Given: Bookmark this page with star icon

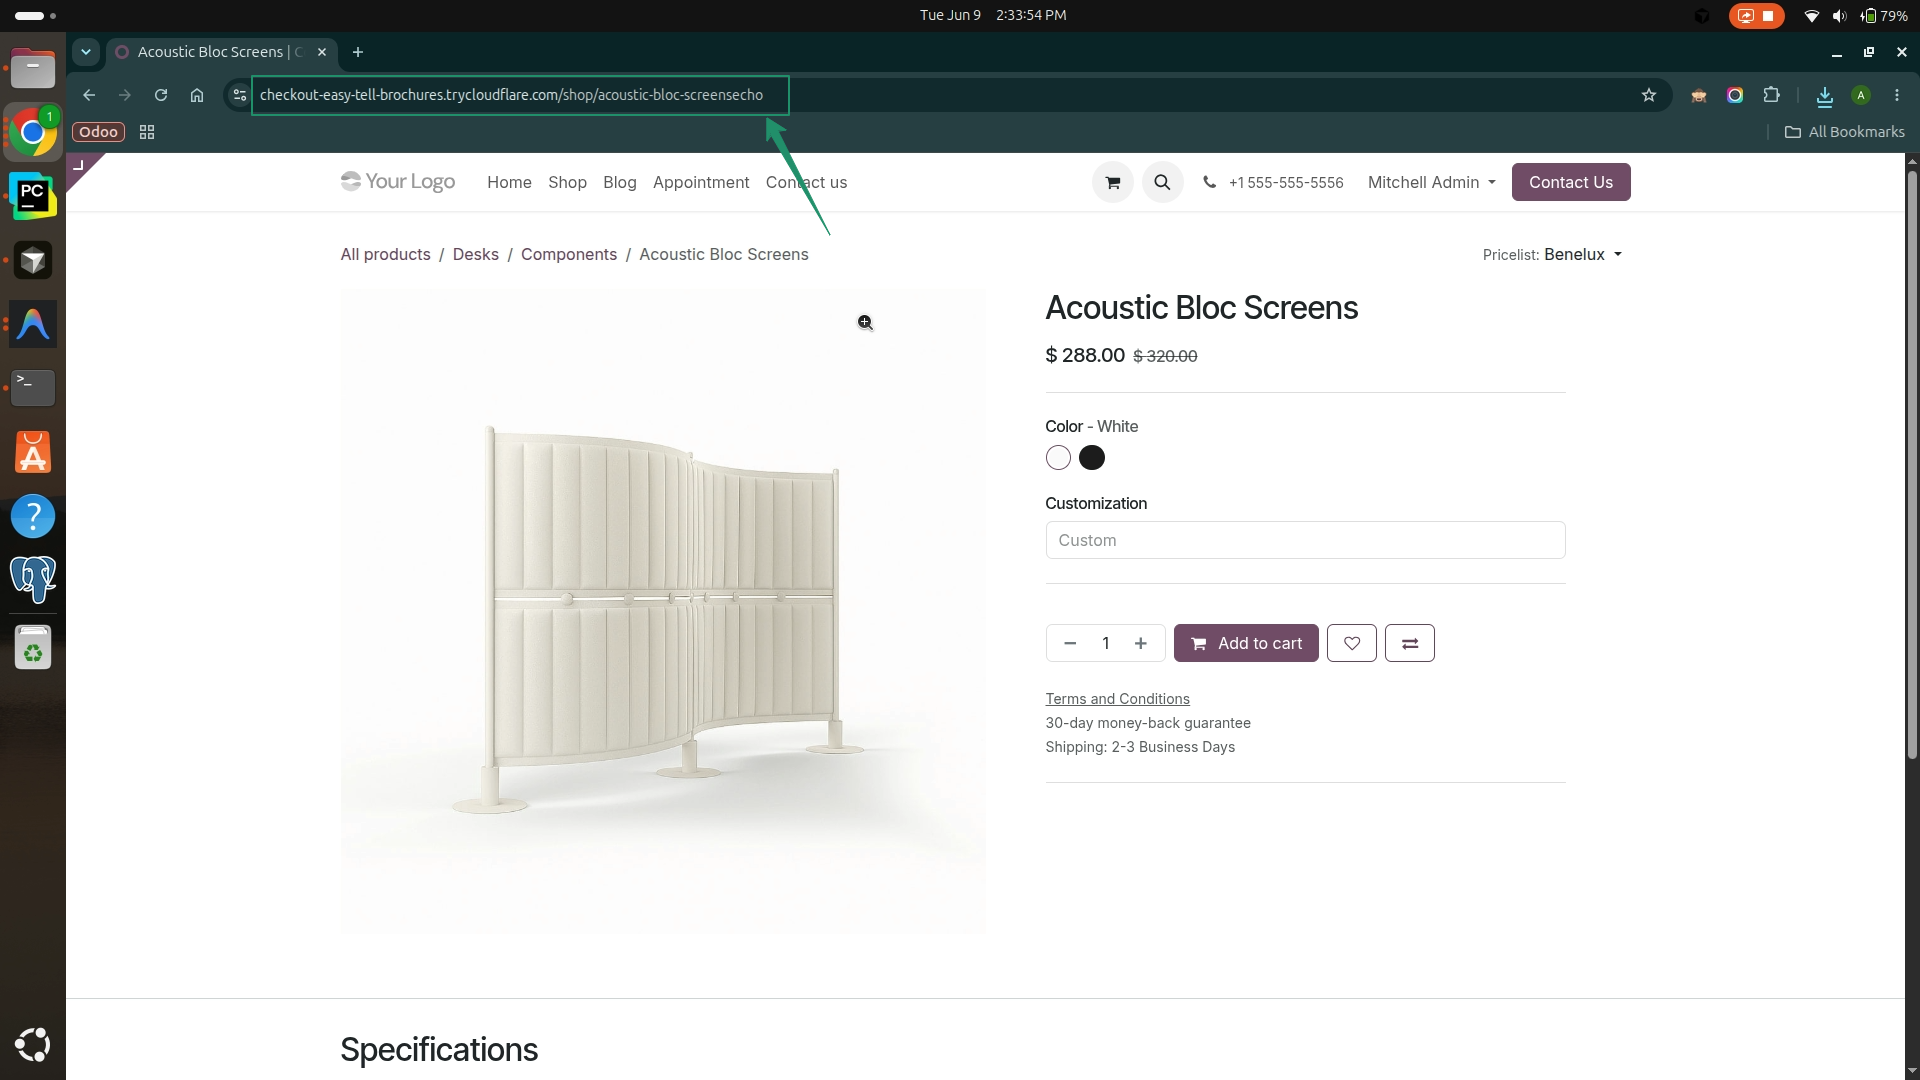Looking at the screenshot, I should point(1649,95).
